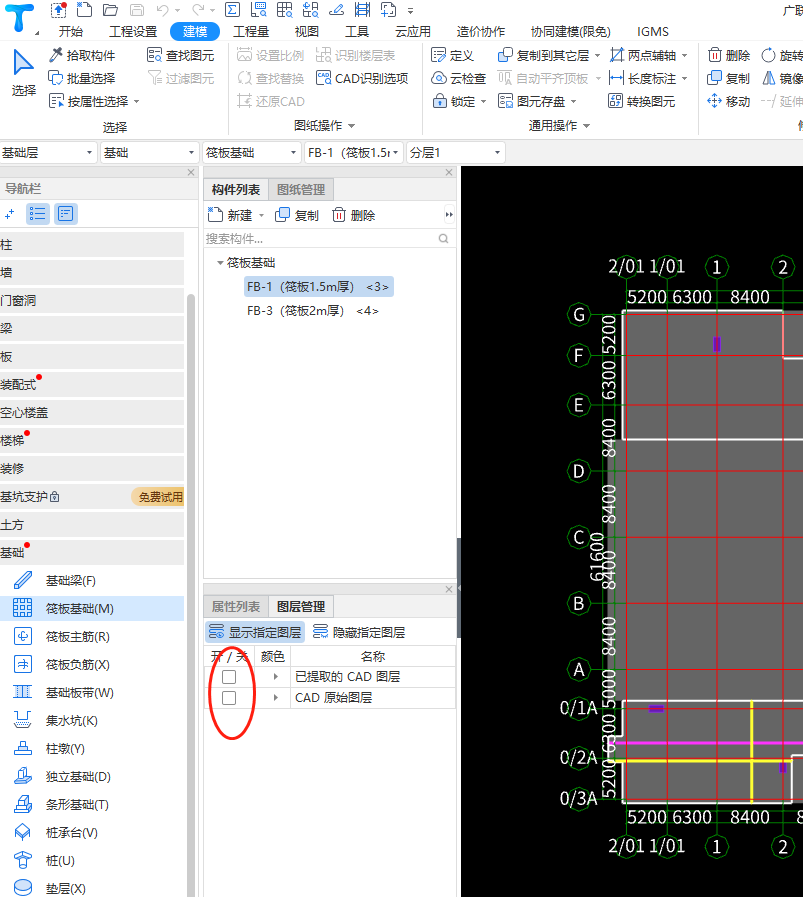The height and width of the screenshot is (897, 803).
Task: Select 基础板带(W) in navigation
Action: (x=92, y=693)
